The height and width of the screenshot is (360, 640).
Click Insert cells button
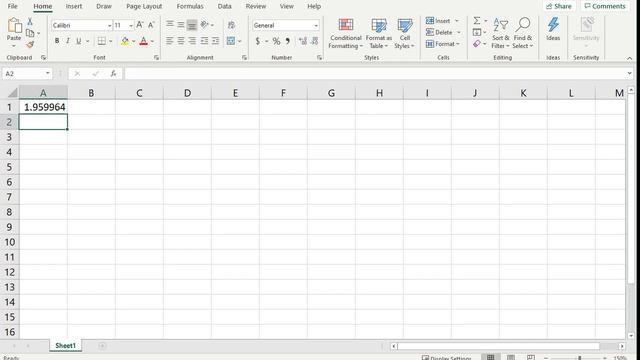(x=438, y=21)
